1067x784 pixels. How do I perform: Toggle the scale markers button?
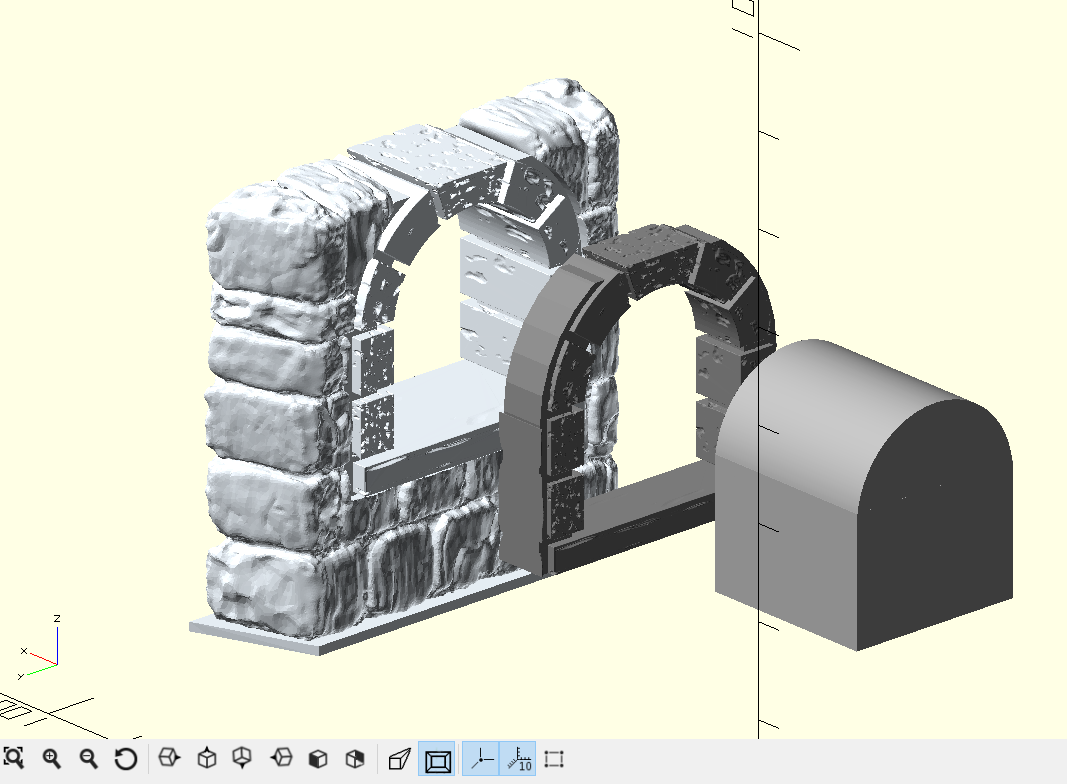[x=518, y=759]
